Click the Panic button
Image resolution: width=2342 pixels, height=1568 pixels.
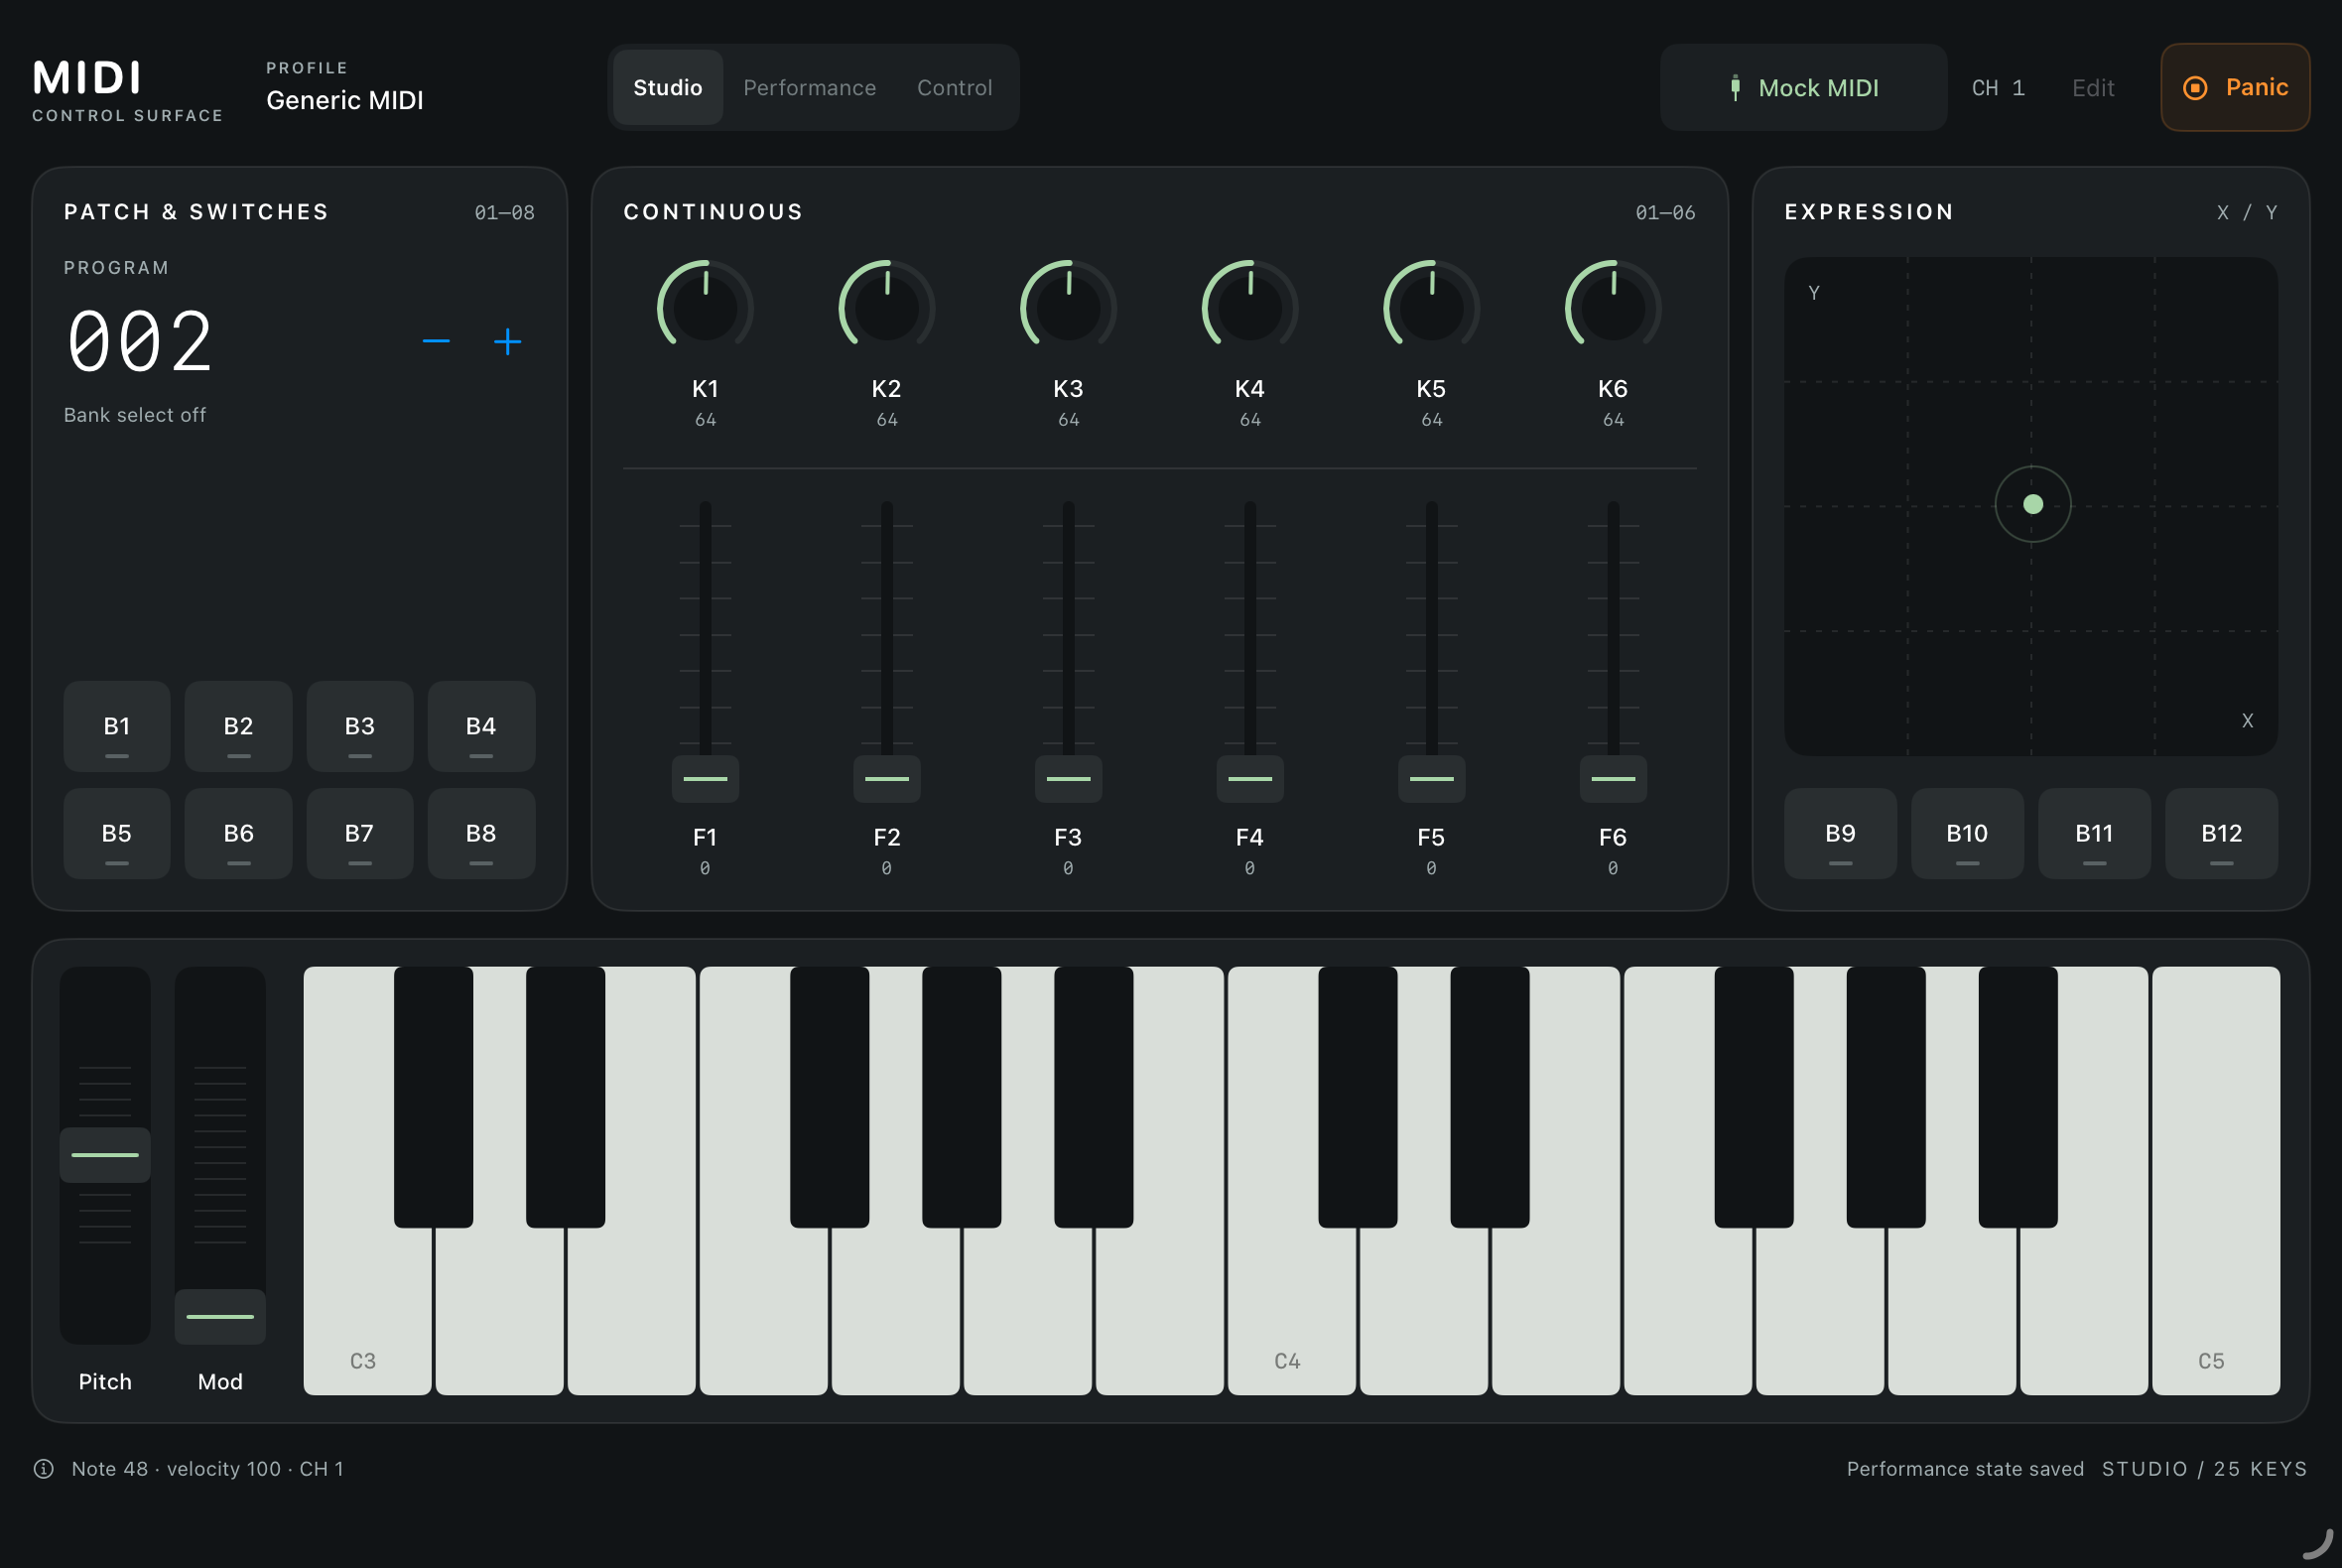coord(2234,87)
